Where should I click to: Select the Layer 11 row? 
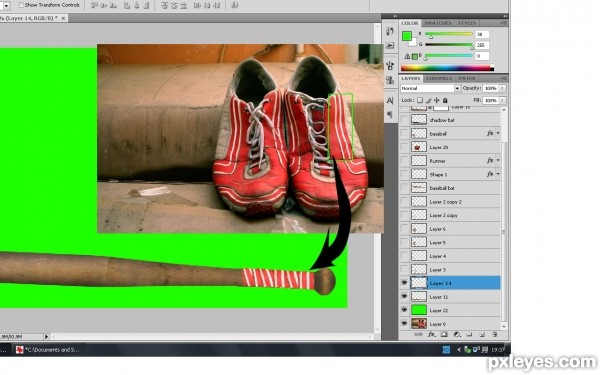(x=455, y=297)
